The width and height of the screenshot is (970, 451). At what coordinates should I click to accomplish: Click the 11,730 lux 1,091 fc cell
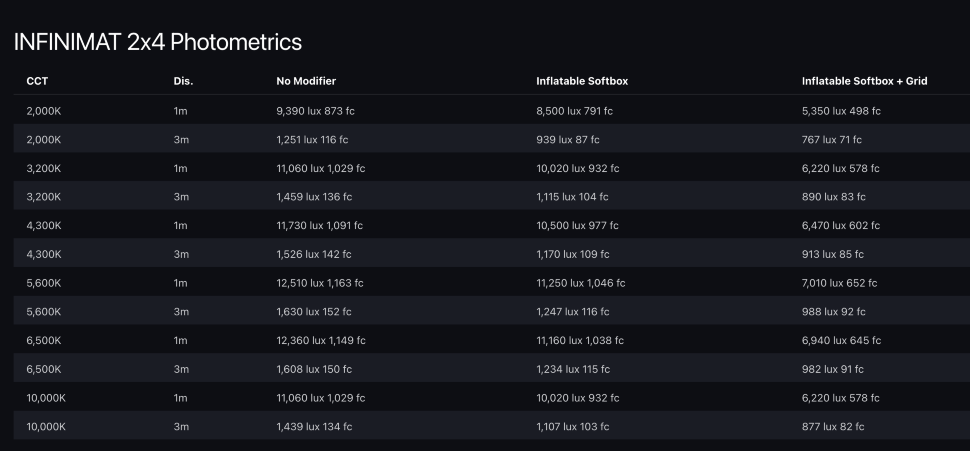[320, 226]
